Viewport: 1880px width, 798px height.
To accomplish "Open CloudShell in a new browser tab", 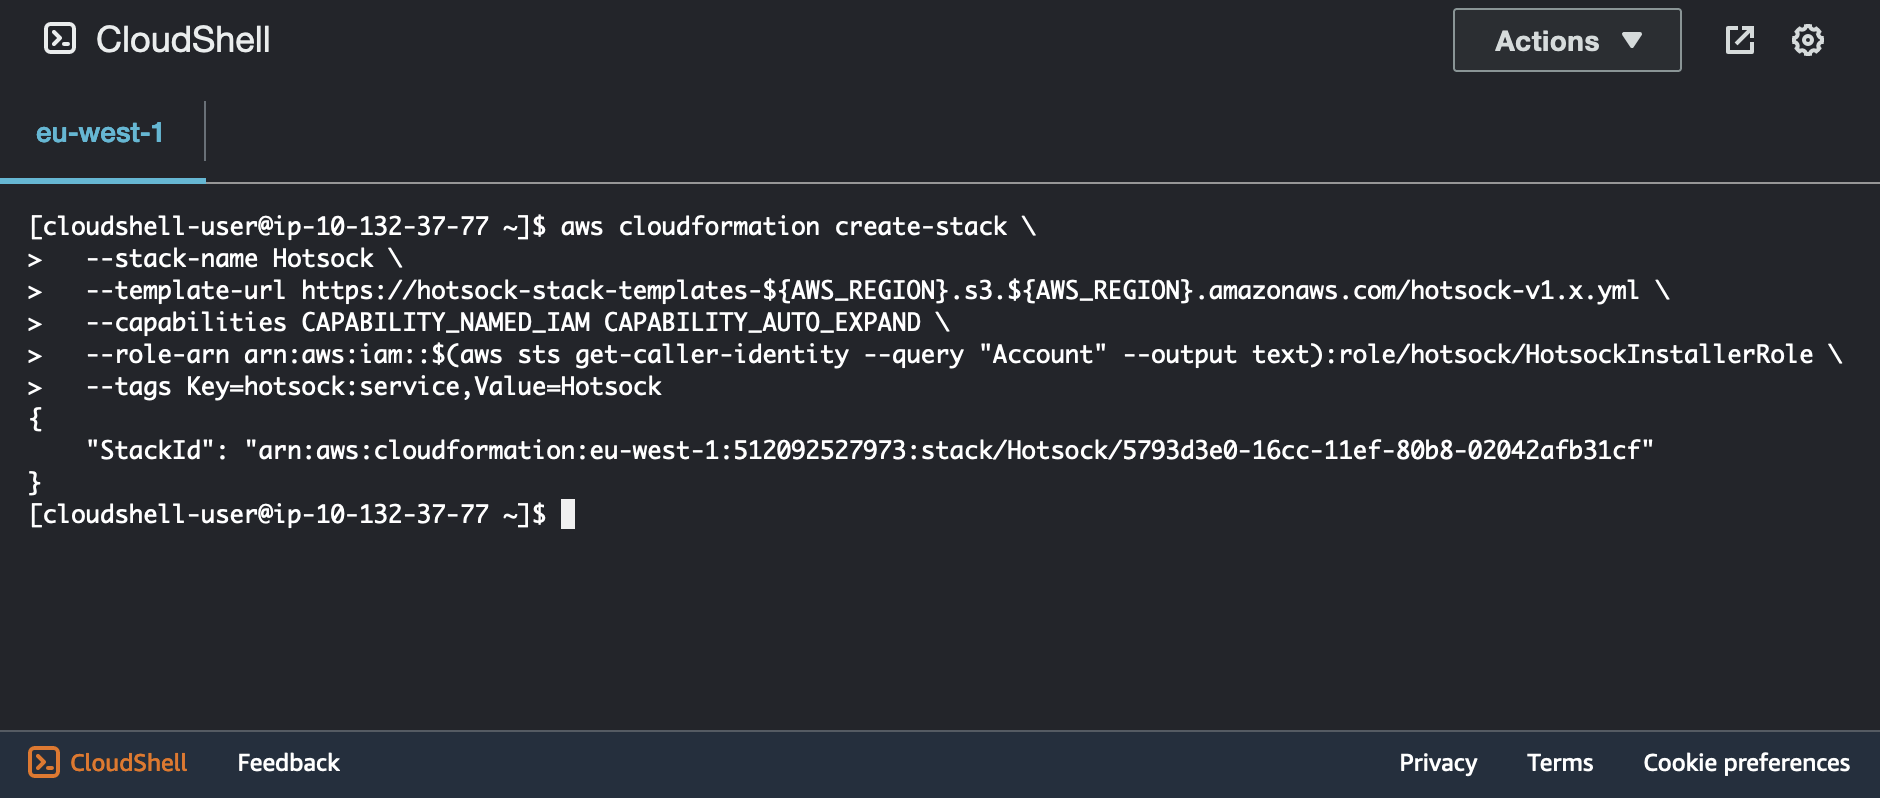I will point(1740,40).
